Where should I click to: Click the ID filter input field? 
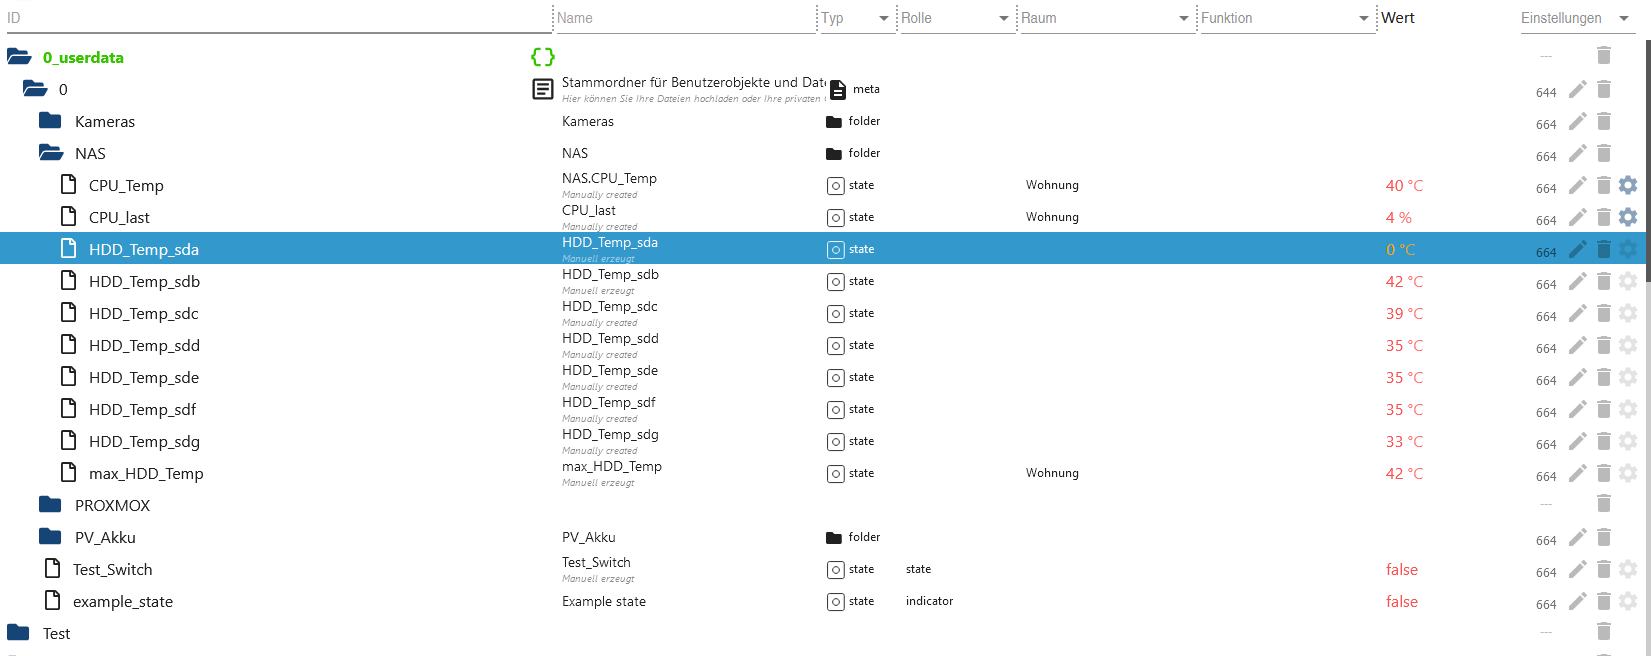click(x=278, y=18)
